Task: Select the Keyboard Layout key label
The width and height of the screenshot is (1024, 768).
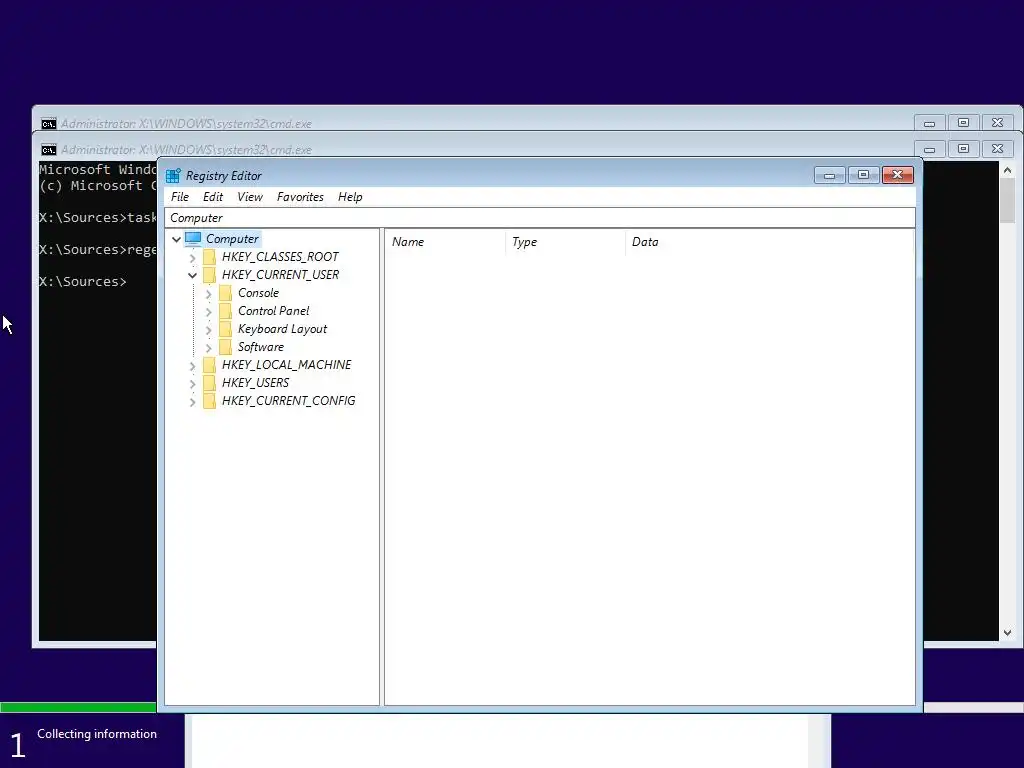Action: click(282, 329)
